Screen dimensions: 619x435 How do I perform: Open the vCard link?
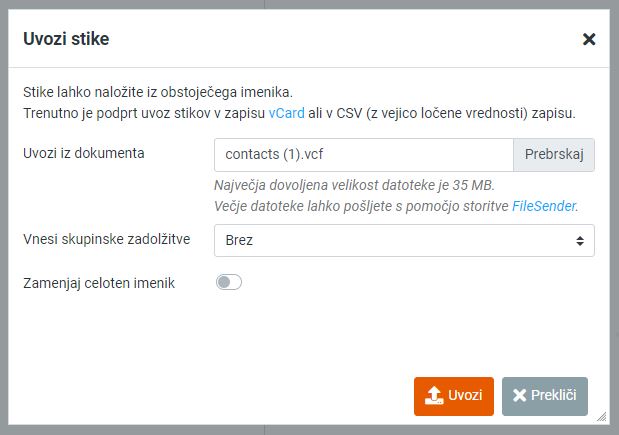[286, 113]
